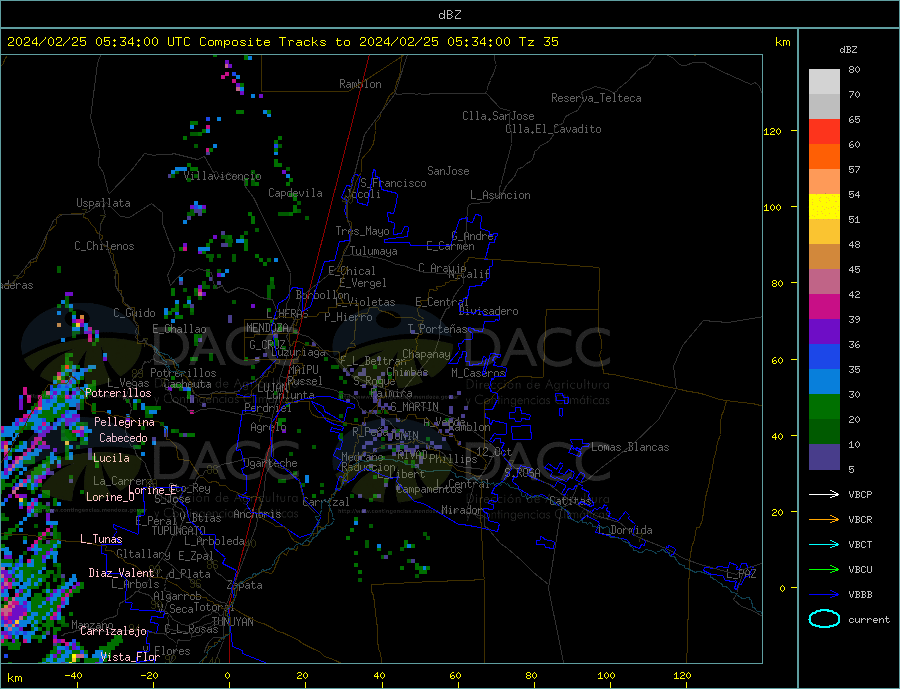Select the red 65 dBZ color swatch
The height and width of the screenshot is (689, 900).
pos(824,131)
